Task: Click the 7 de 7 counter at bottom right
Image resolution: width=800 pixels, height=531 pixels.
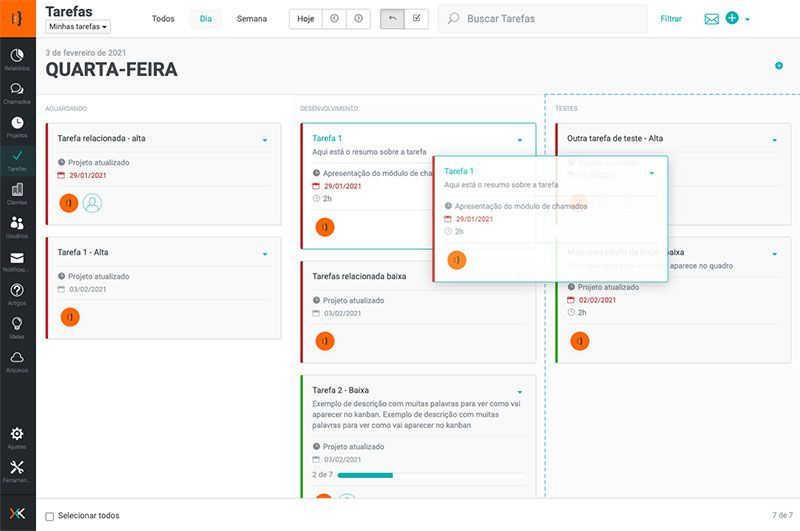Action: click(782, 515)
